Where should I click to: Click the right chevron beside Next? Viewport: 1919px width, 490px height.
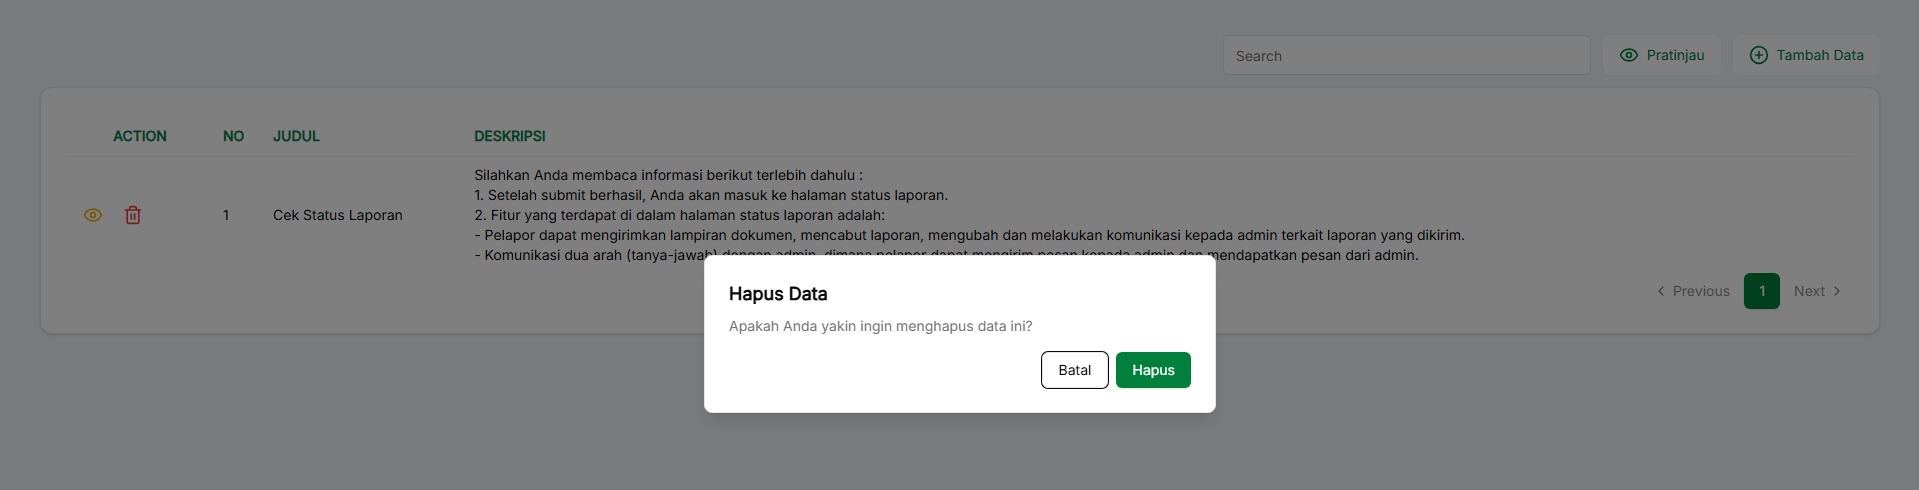(x=1837, y=291)
